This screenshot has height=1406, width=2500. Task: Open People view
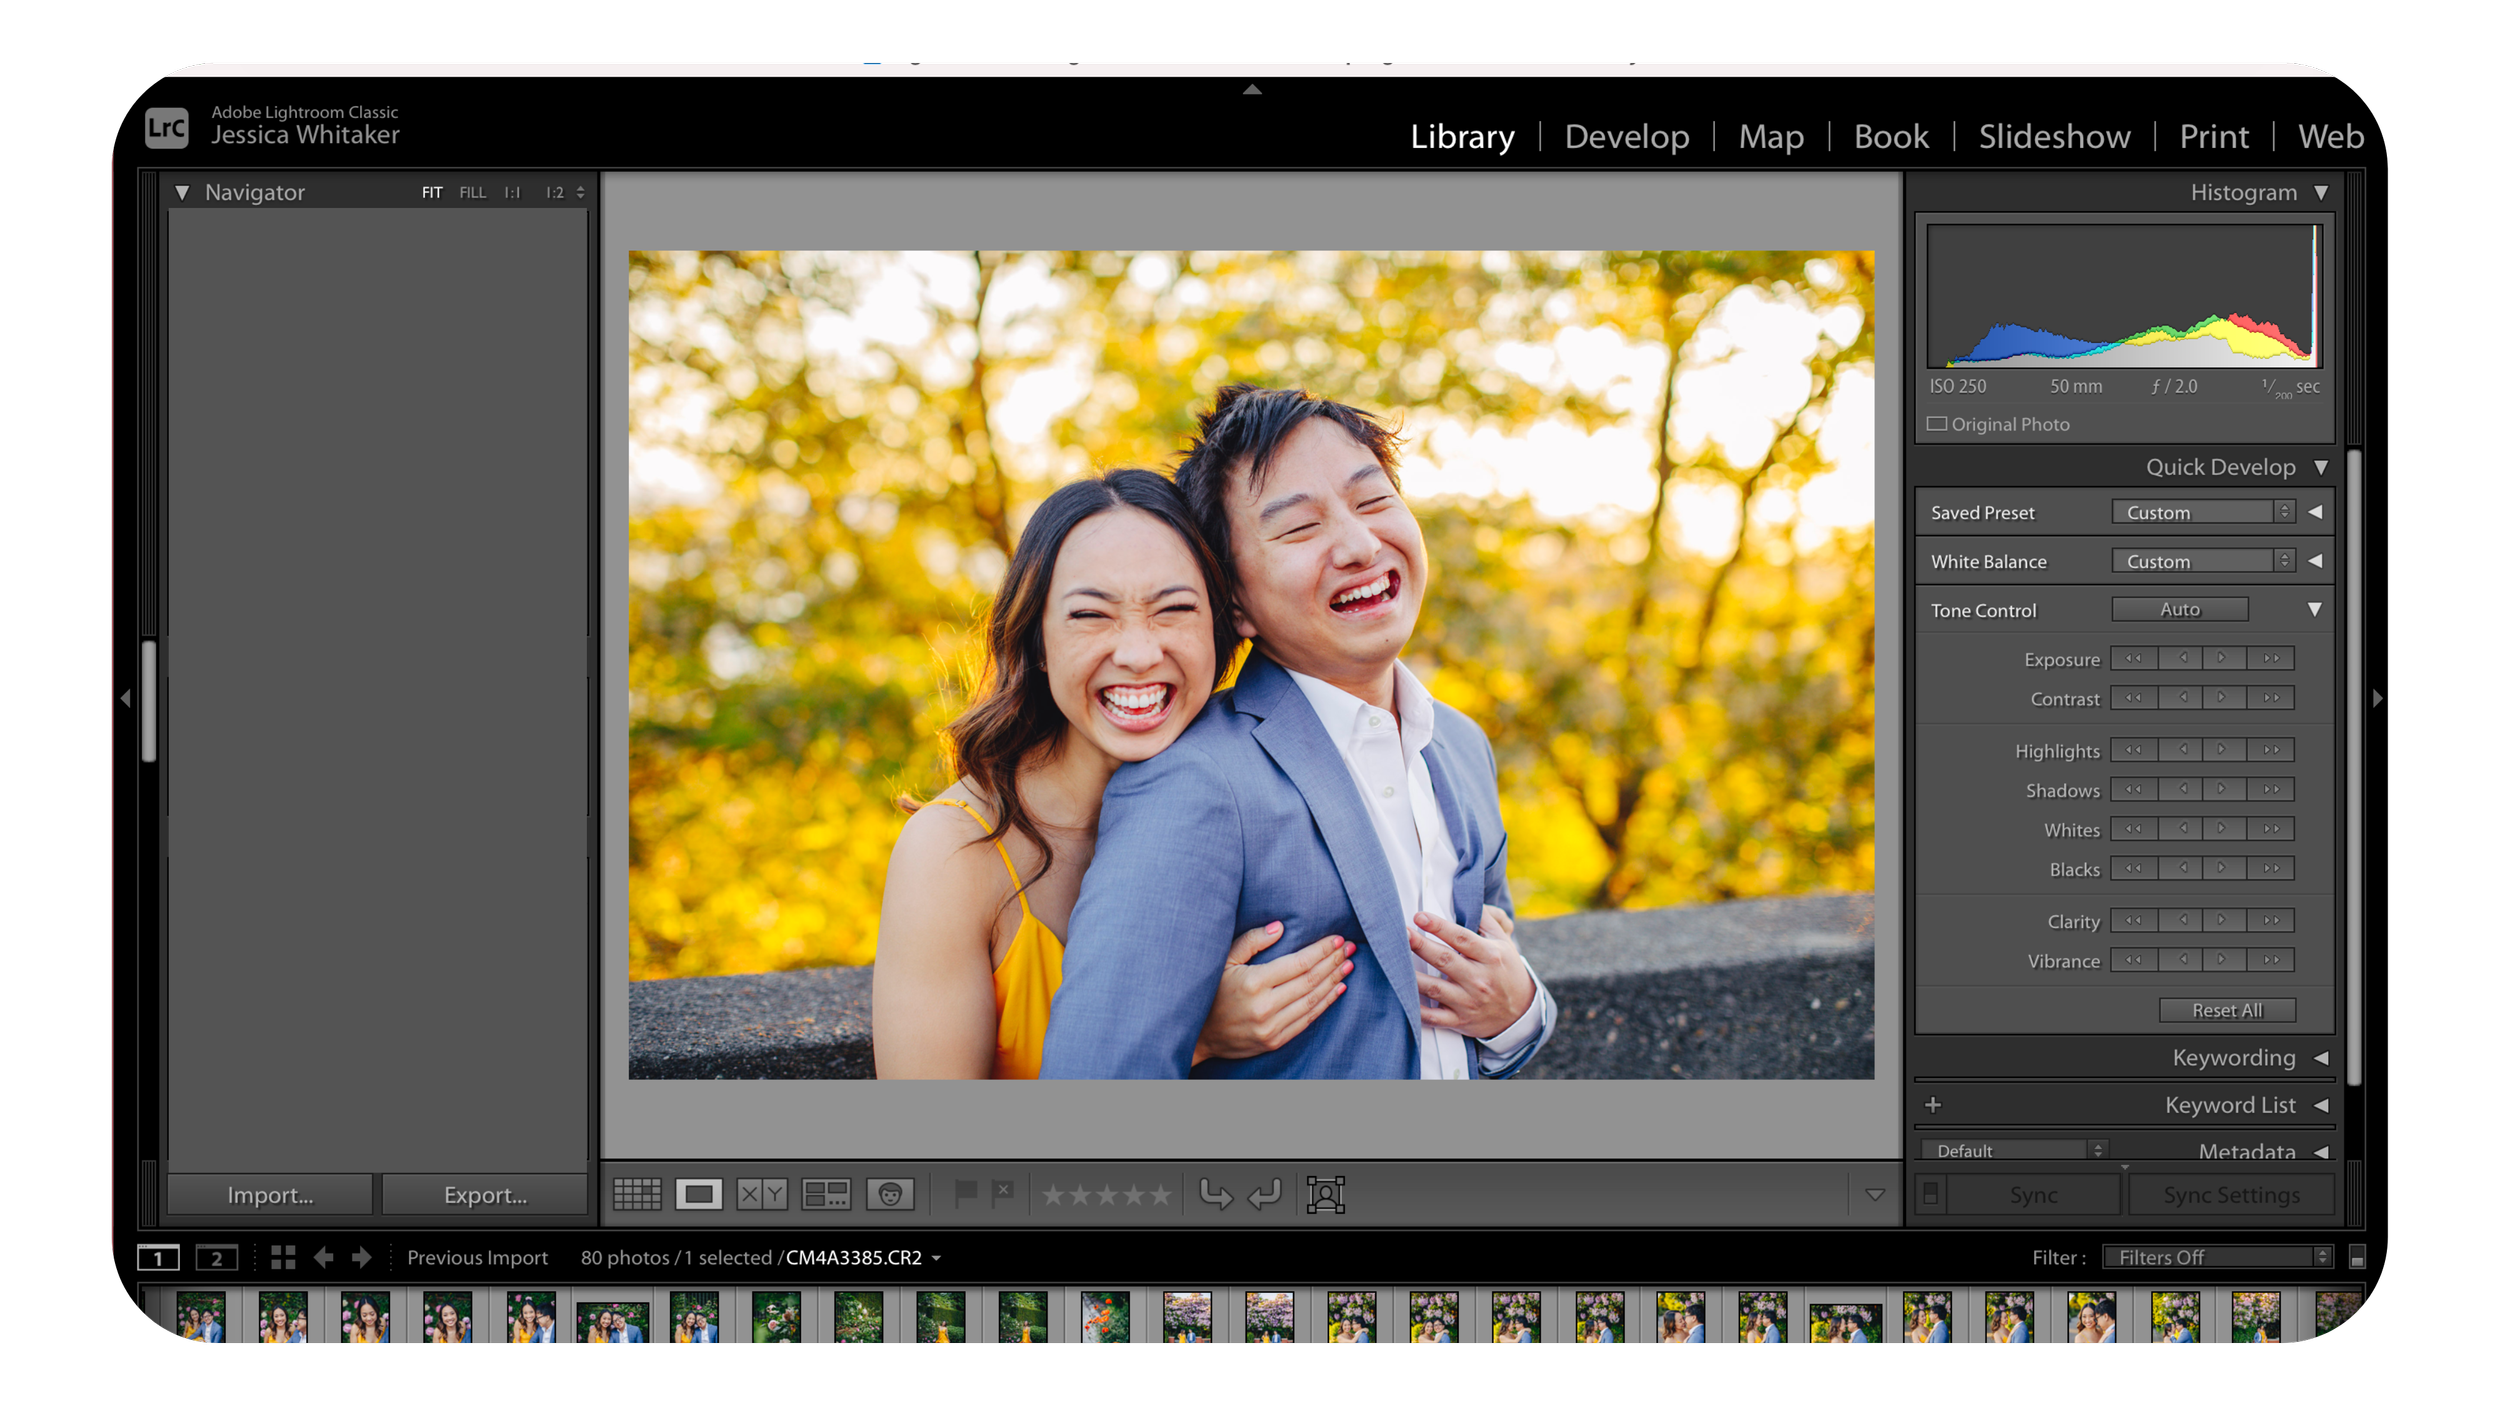pyautogui.click(x=890, y=1195)
